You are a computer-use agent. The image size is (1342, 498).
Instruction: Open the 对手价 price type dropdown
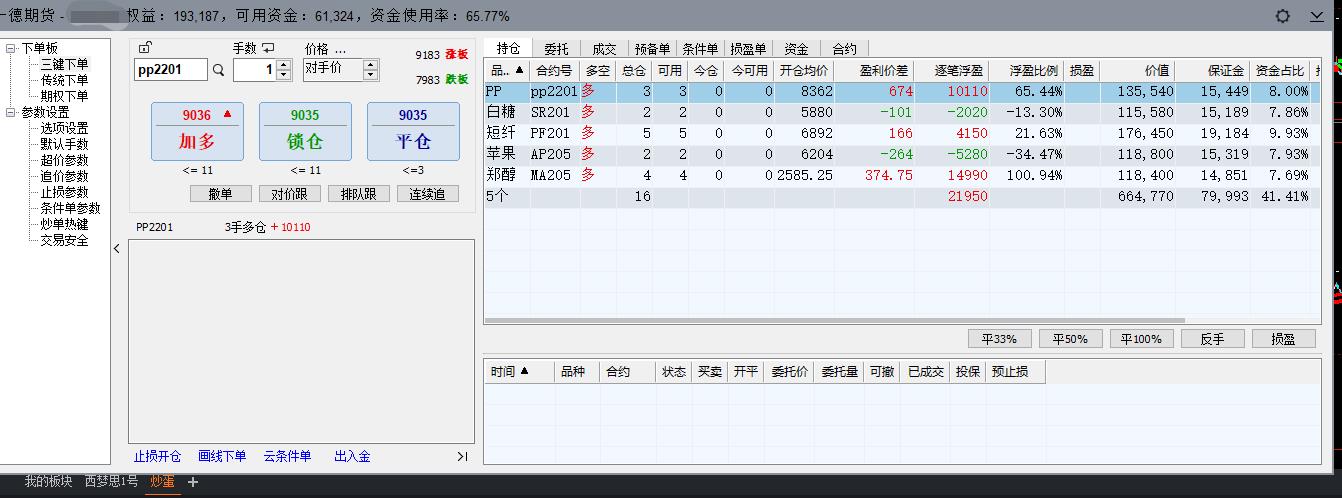[x=370, y=69]
